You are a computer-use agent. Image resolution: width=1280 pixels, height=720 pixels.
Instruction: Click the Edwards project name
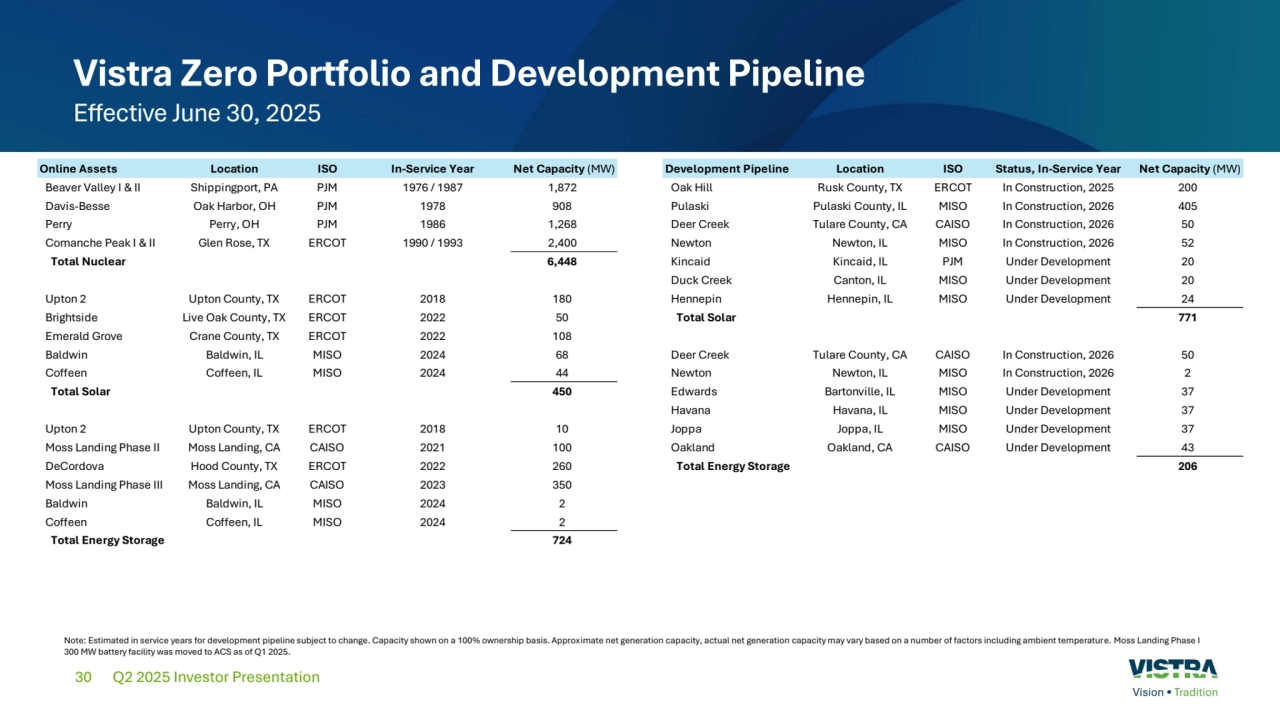pos(694,392)
